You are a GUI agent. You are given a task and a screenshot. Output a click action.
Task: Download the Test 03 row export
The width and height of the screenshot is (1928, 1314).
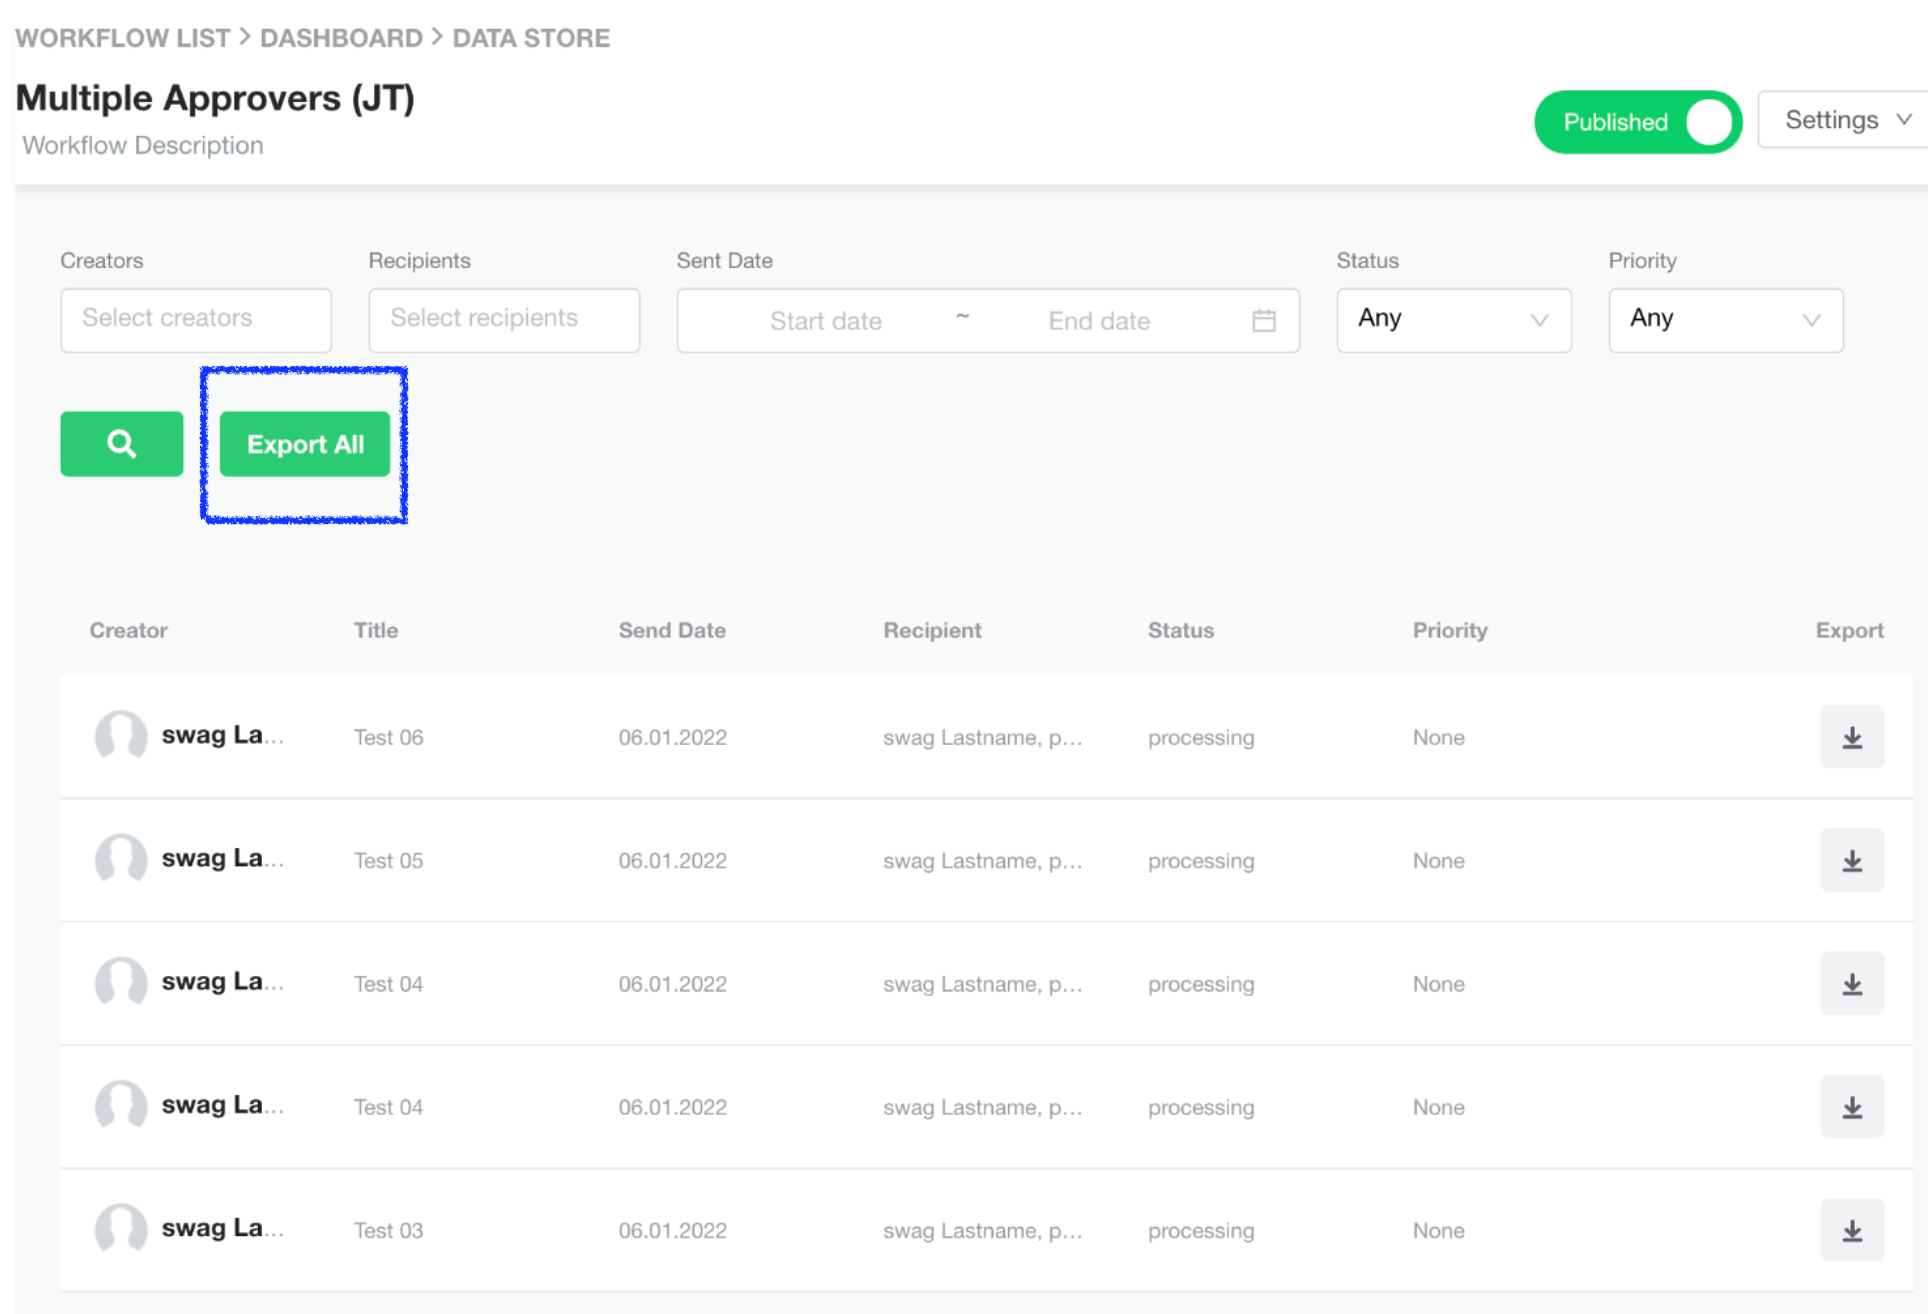coord(1851,1230)
